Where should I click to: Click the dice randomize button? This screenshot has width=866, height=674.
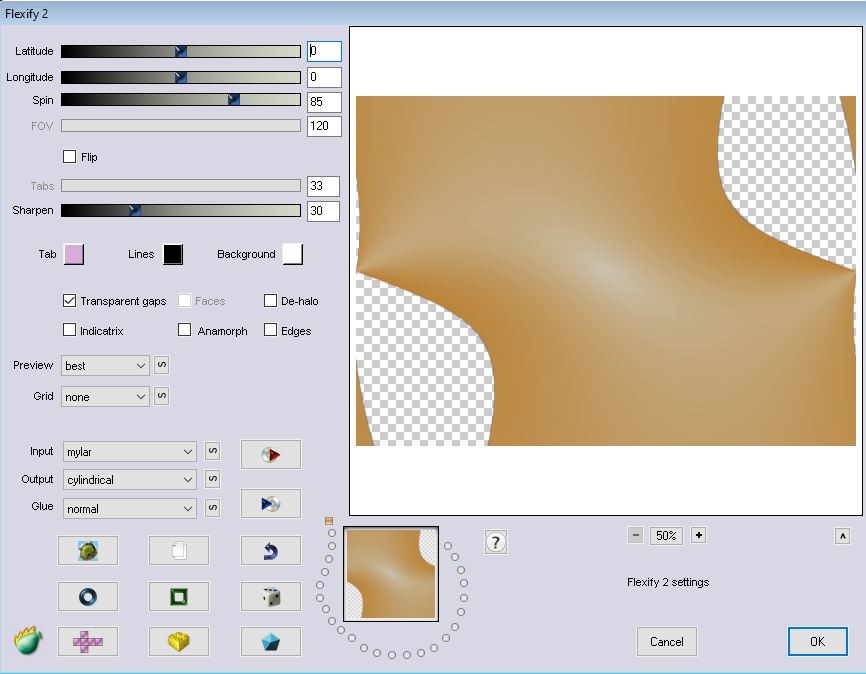[271, 597]
